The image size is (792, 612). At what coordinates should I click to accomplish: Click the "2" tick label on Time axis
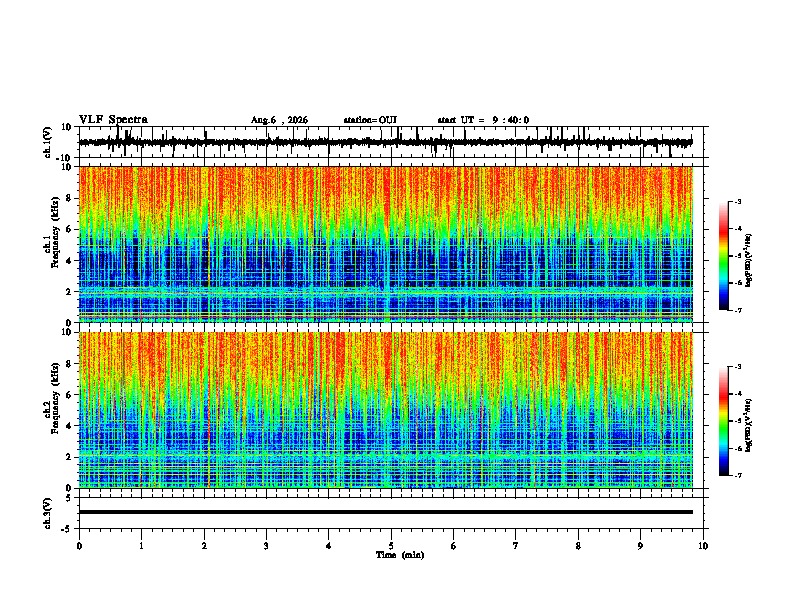click(x=204, y=546)
